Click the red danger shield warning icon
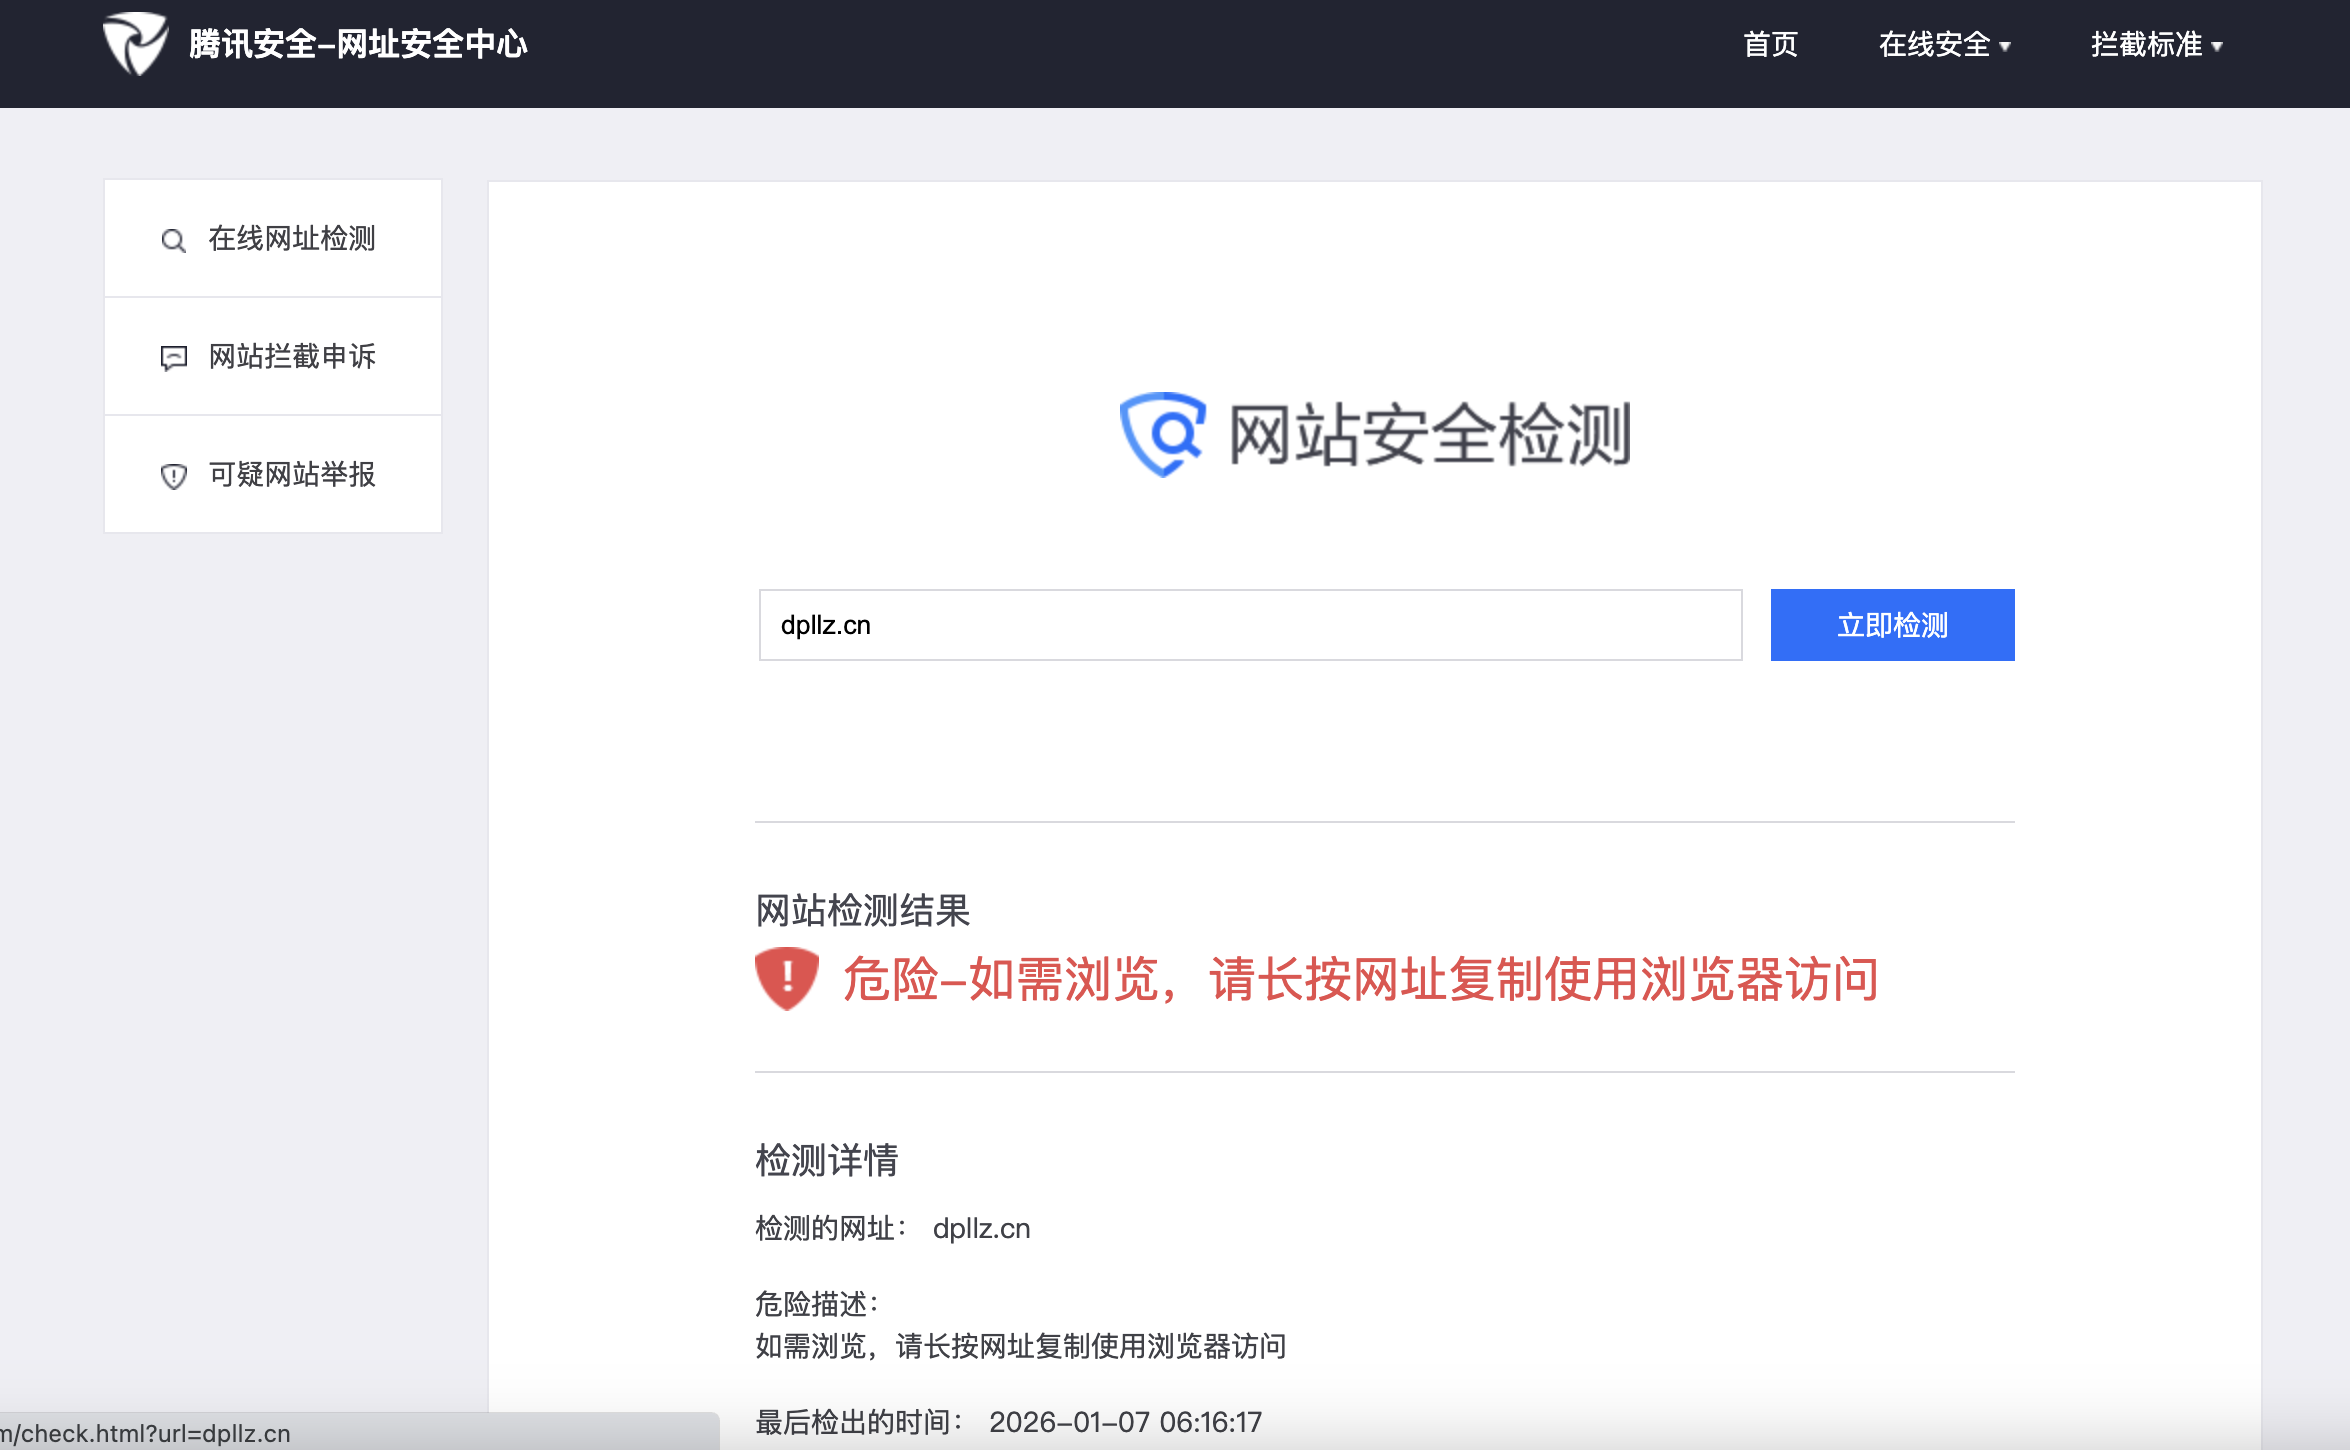The height and width of the screenshot is (1450, 2350). [x=787, y=978]
